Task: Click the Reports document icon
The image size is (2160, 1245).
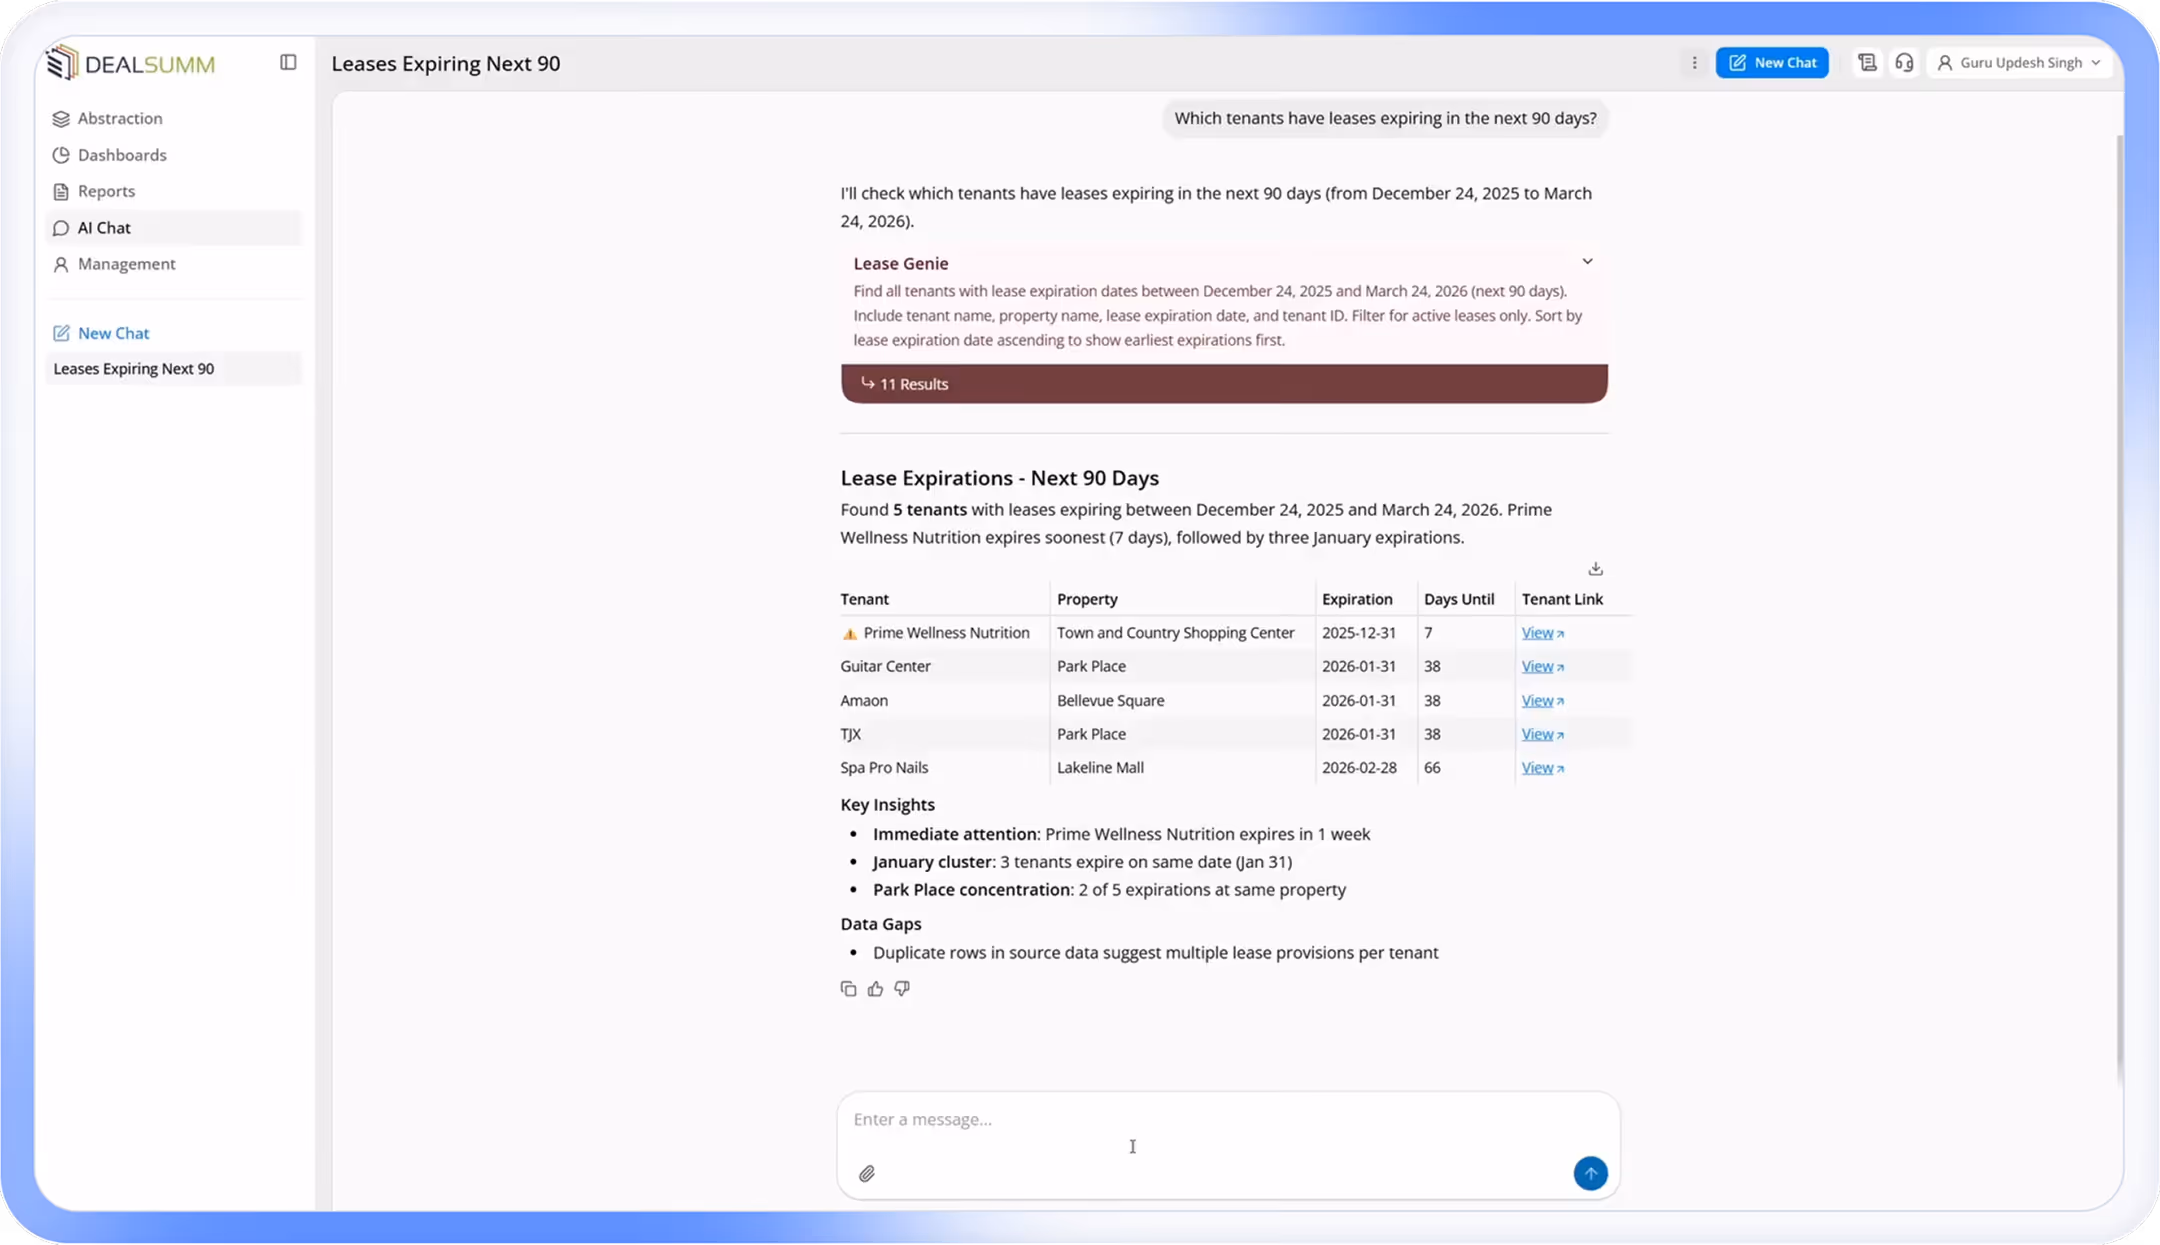Action: (61, 192)
